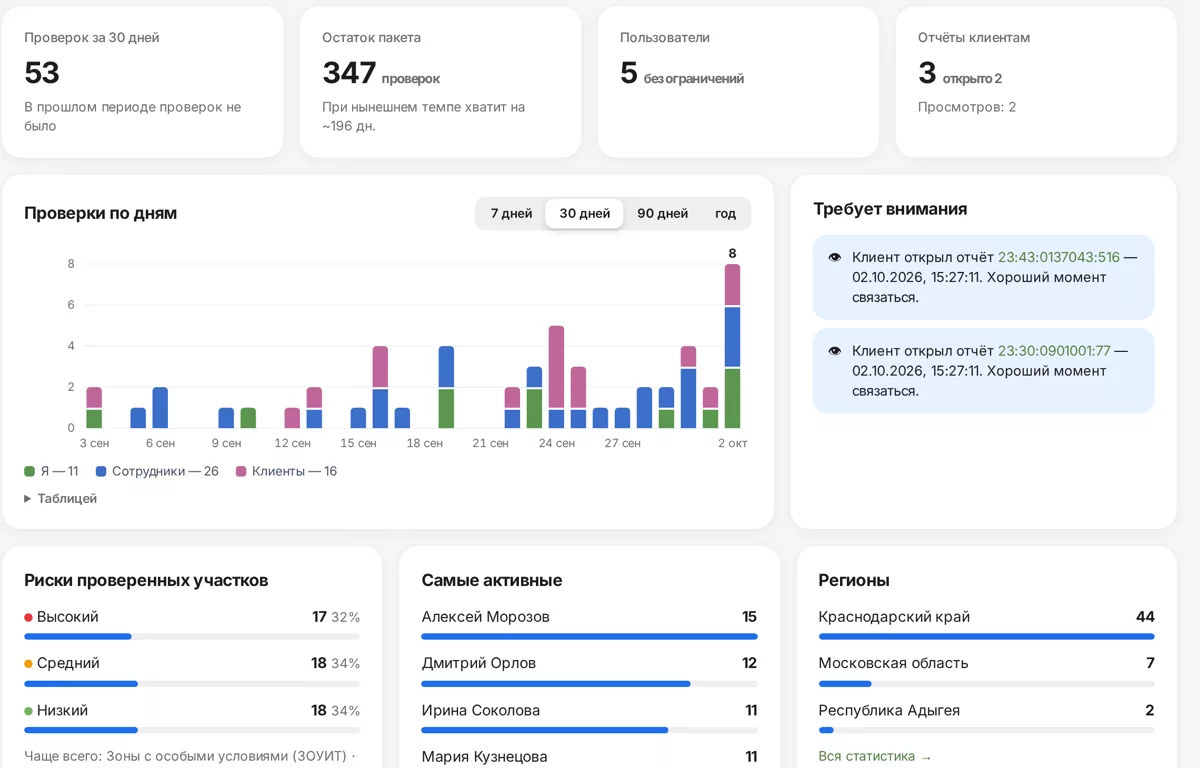Click eye icon beside report 23:43:0137043:516
This screenshot has height=768, width=1200.
pos(835,257)
